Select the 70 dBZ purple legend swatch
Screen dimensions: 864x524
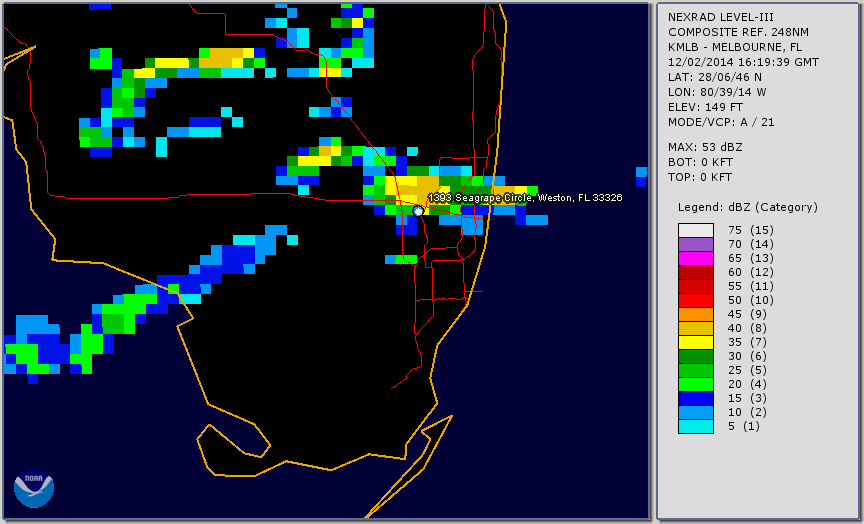coord(696,244)
